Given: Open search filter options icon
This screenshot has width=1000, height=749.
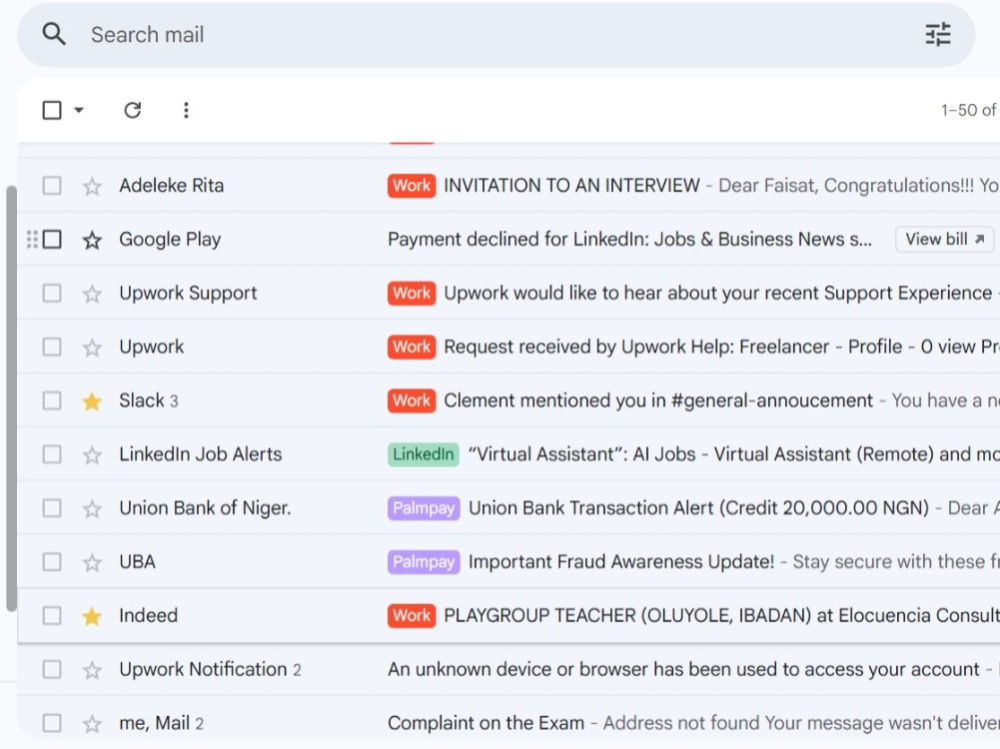Looking at the screenshot, I should point(938,34).
